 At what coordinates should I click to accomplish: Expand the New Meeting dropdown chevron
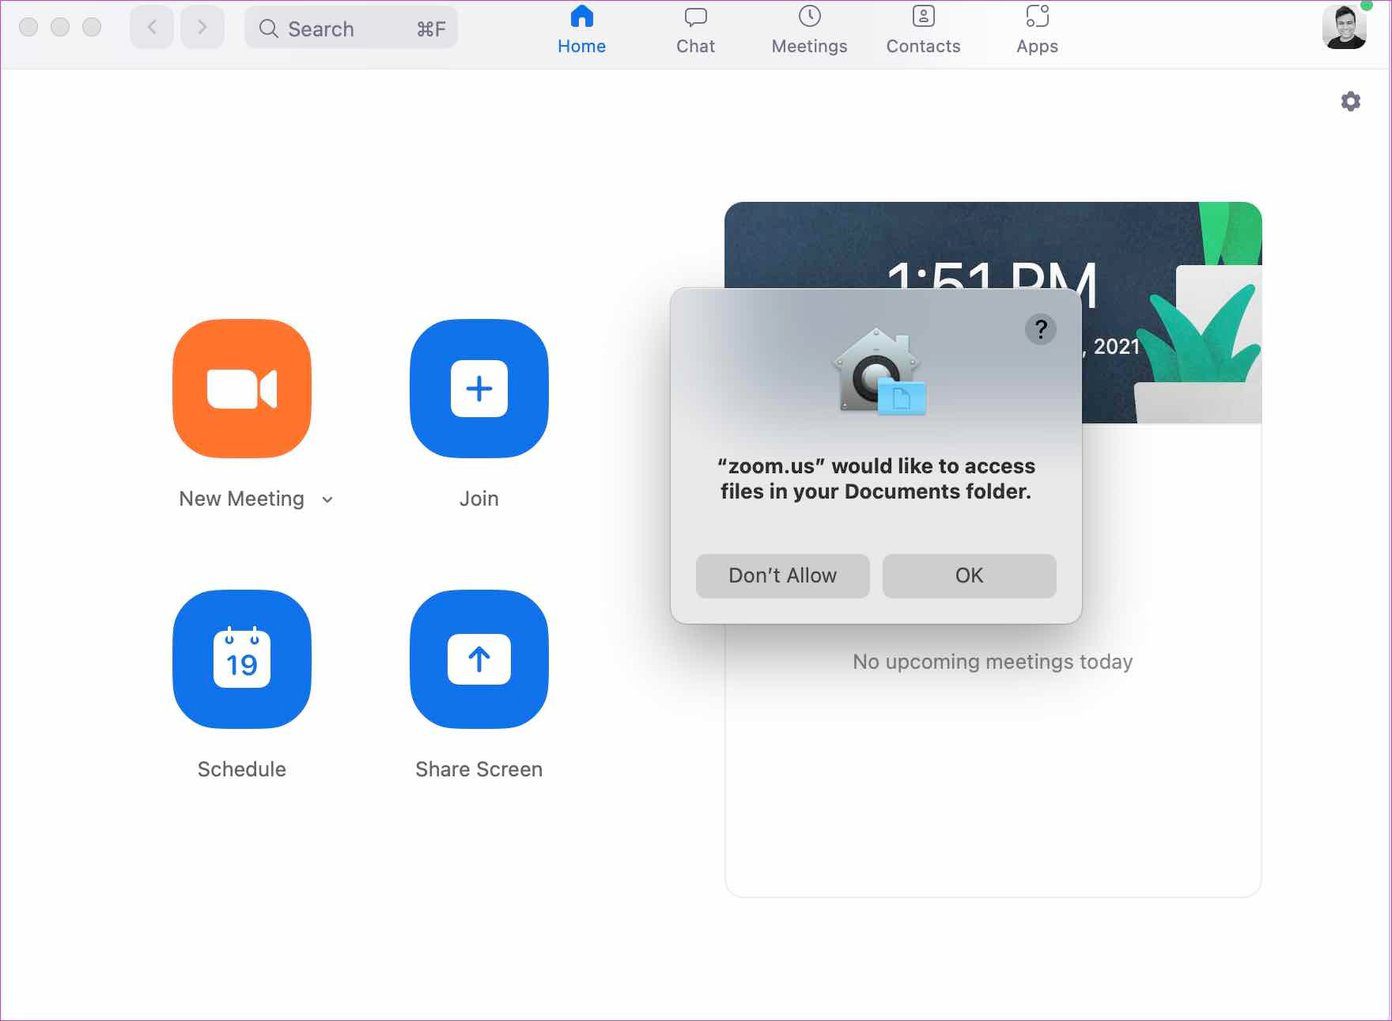[x=327, y=499]
